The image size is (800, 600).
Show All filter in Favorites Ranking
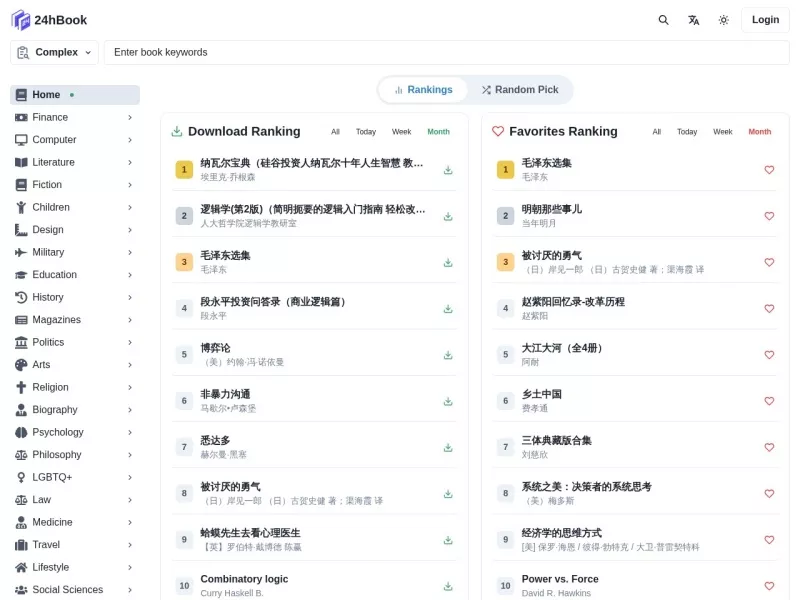click(x=657, y=132)
